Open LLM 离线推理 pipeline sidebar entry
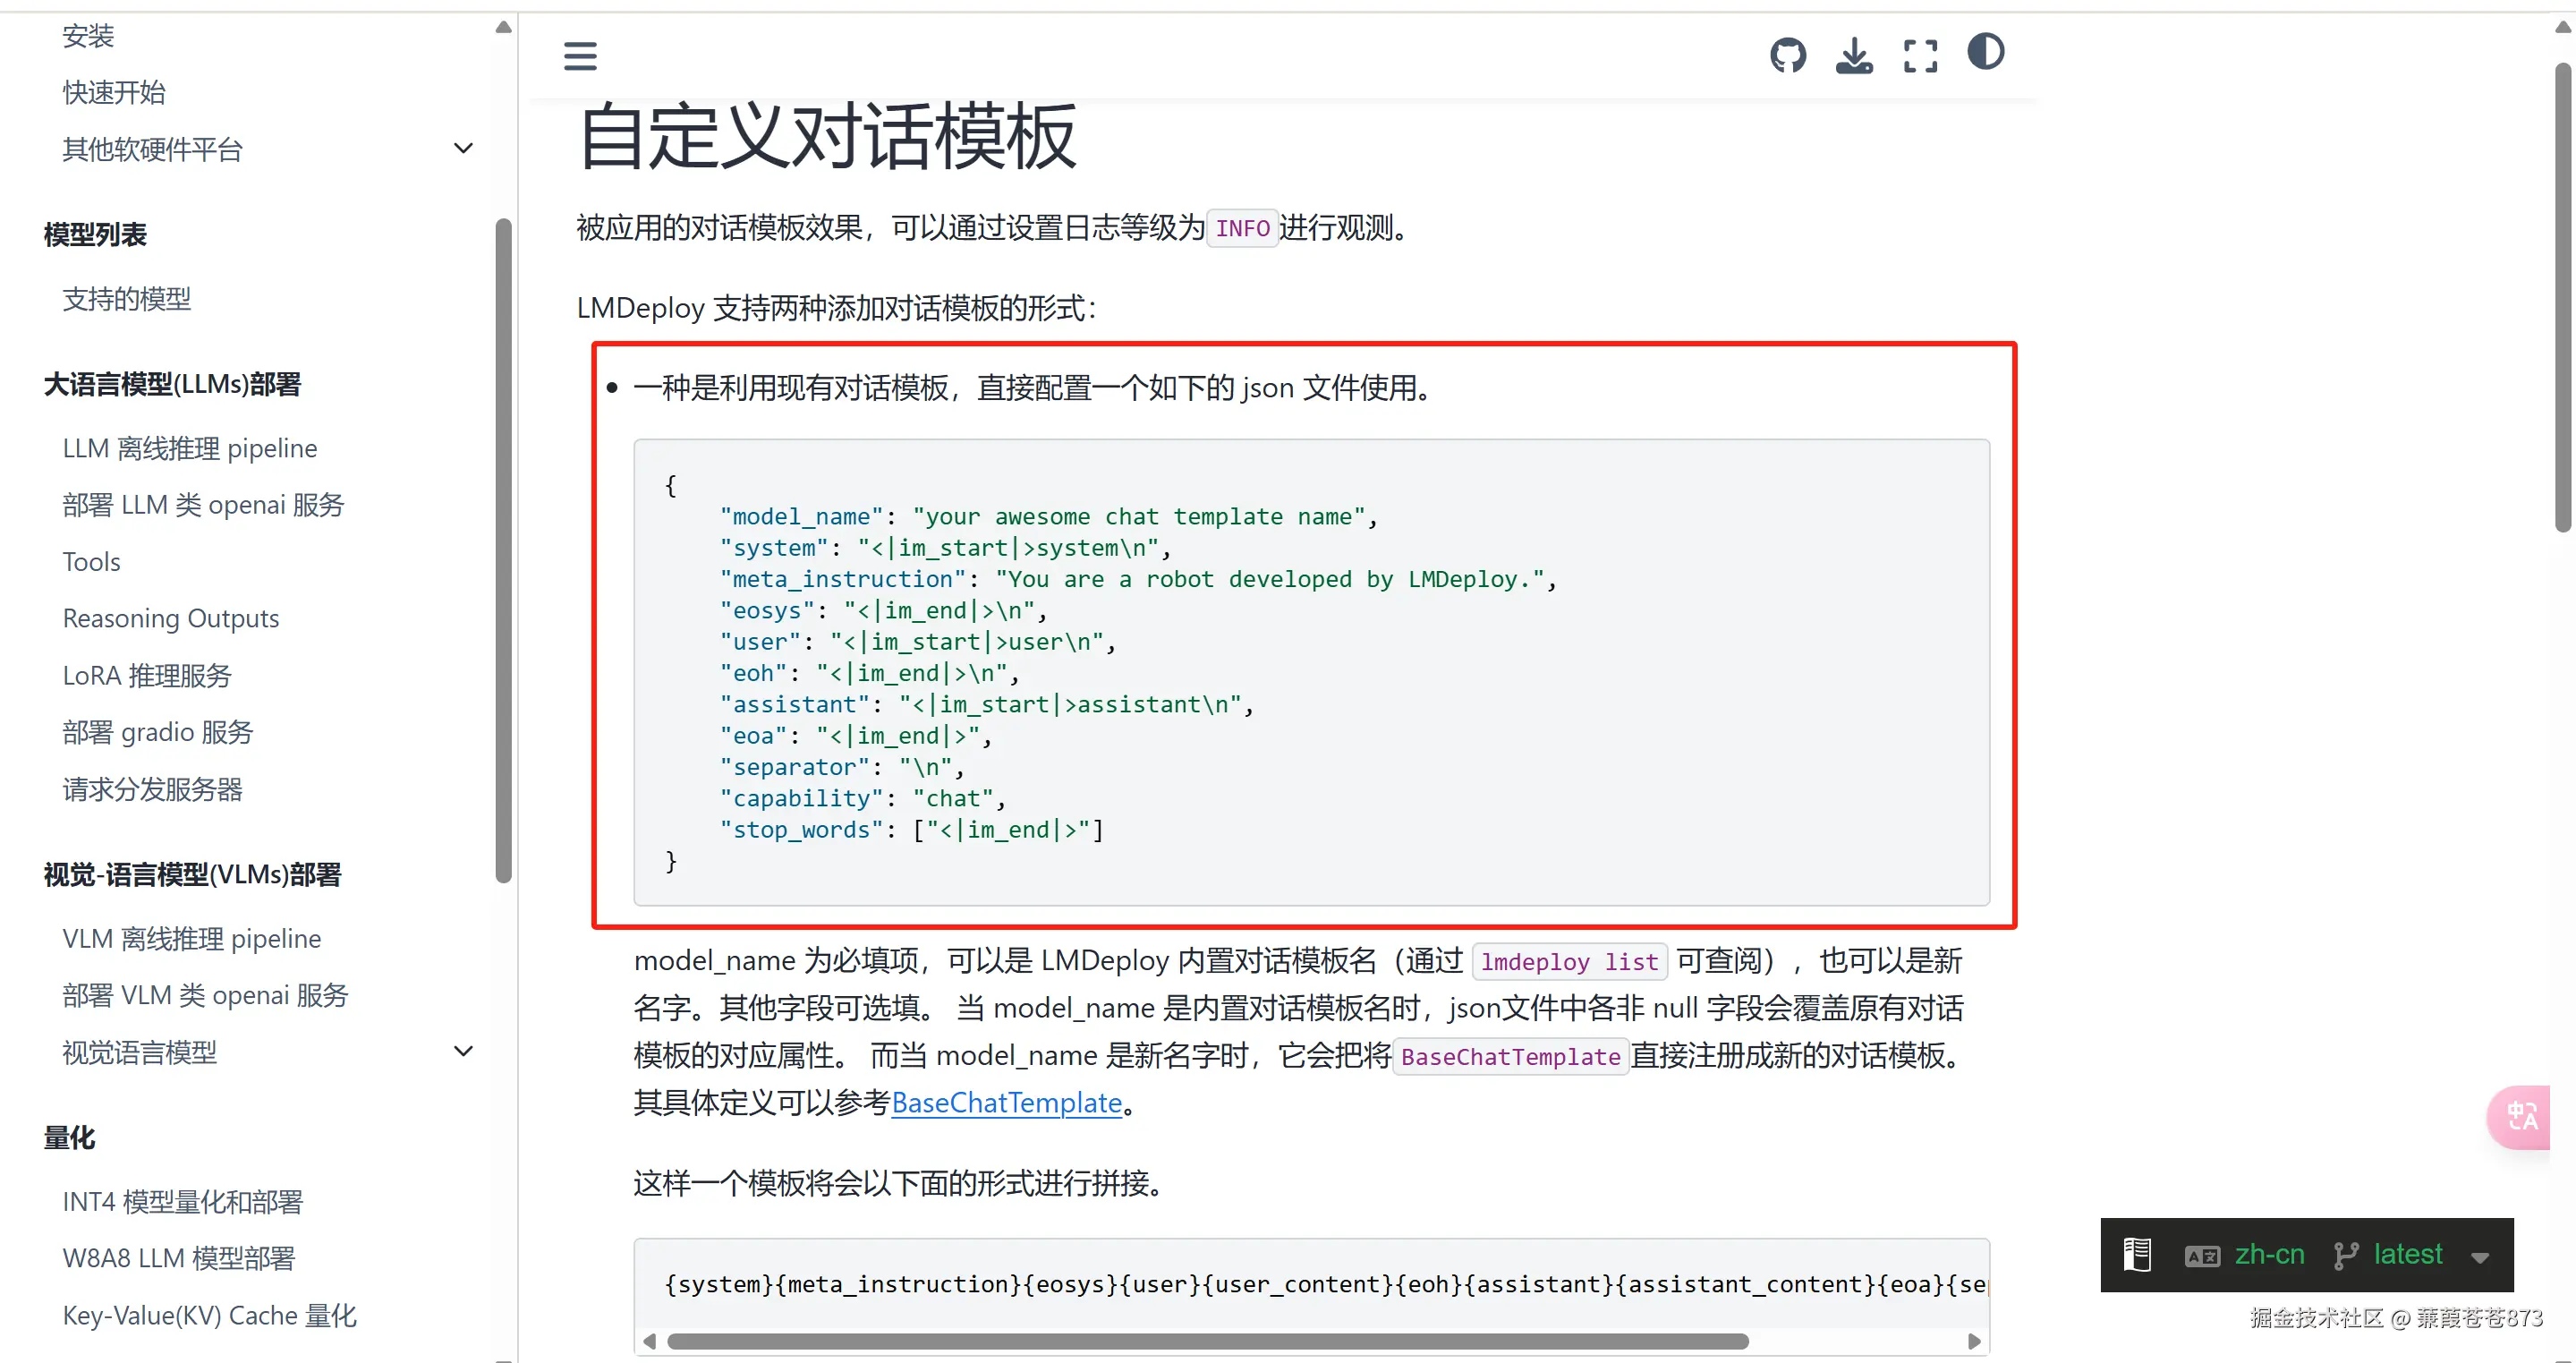Image resolution: width=2576 pixels, height=1363 pixels. click(190, 448)
